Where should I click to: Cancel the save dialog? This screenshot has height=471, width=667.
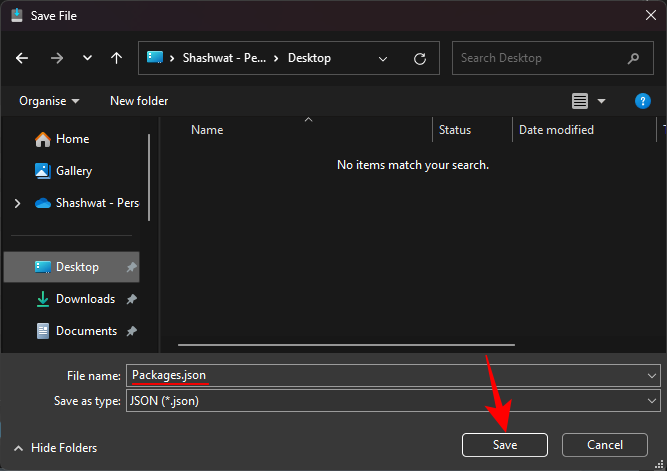click(604, 445)
